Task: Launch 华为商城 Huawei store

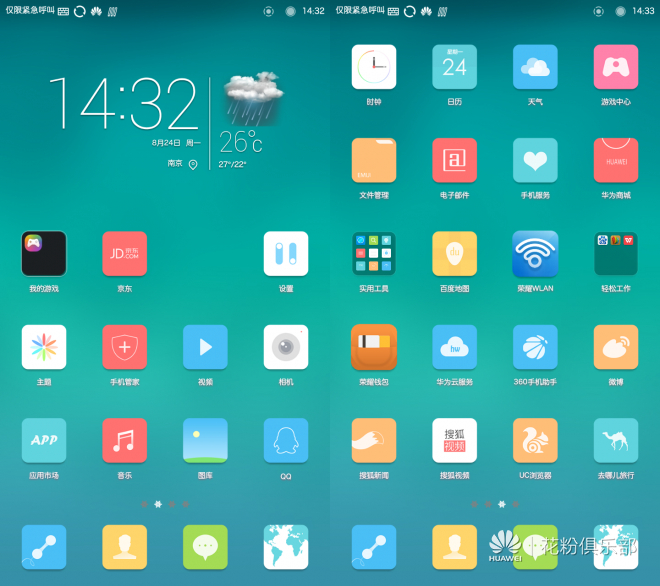Action: [x=616, y=160]
